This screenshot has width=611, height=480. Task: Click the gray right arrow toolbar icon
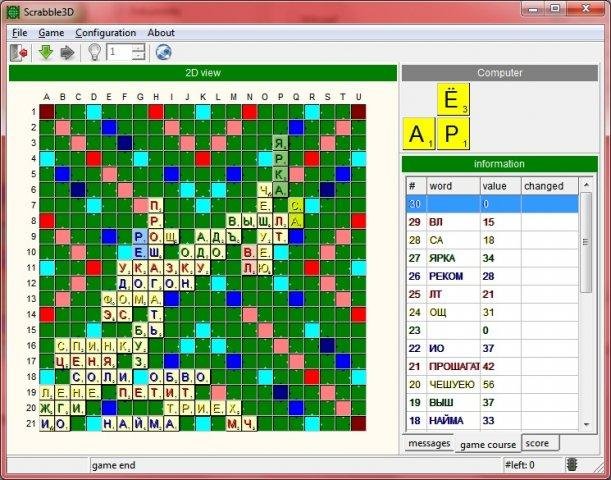click(x=67, y=52)
